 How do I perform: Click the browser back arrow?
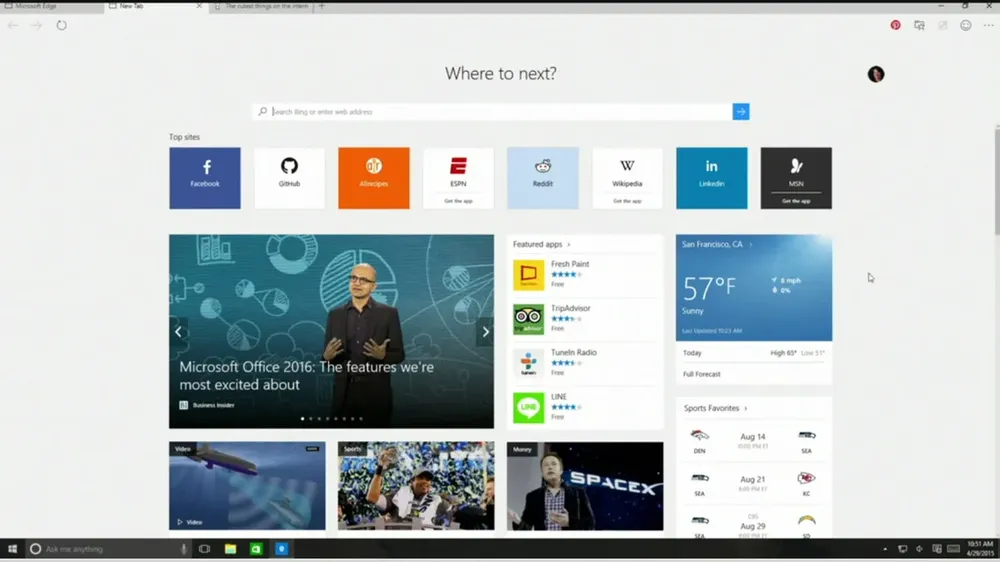point(13,25)
